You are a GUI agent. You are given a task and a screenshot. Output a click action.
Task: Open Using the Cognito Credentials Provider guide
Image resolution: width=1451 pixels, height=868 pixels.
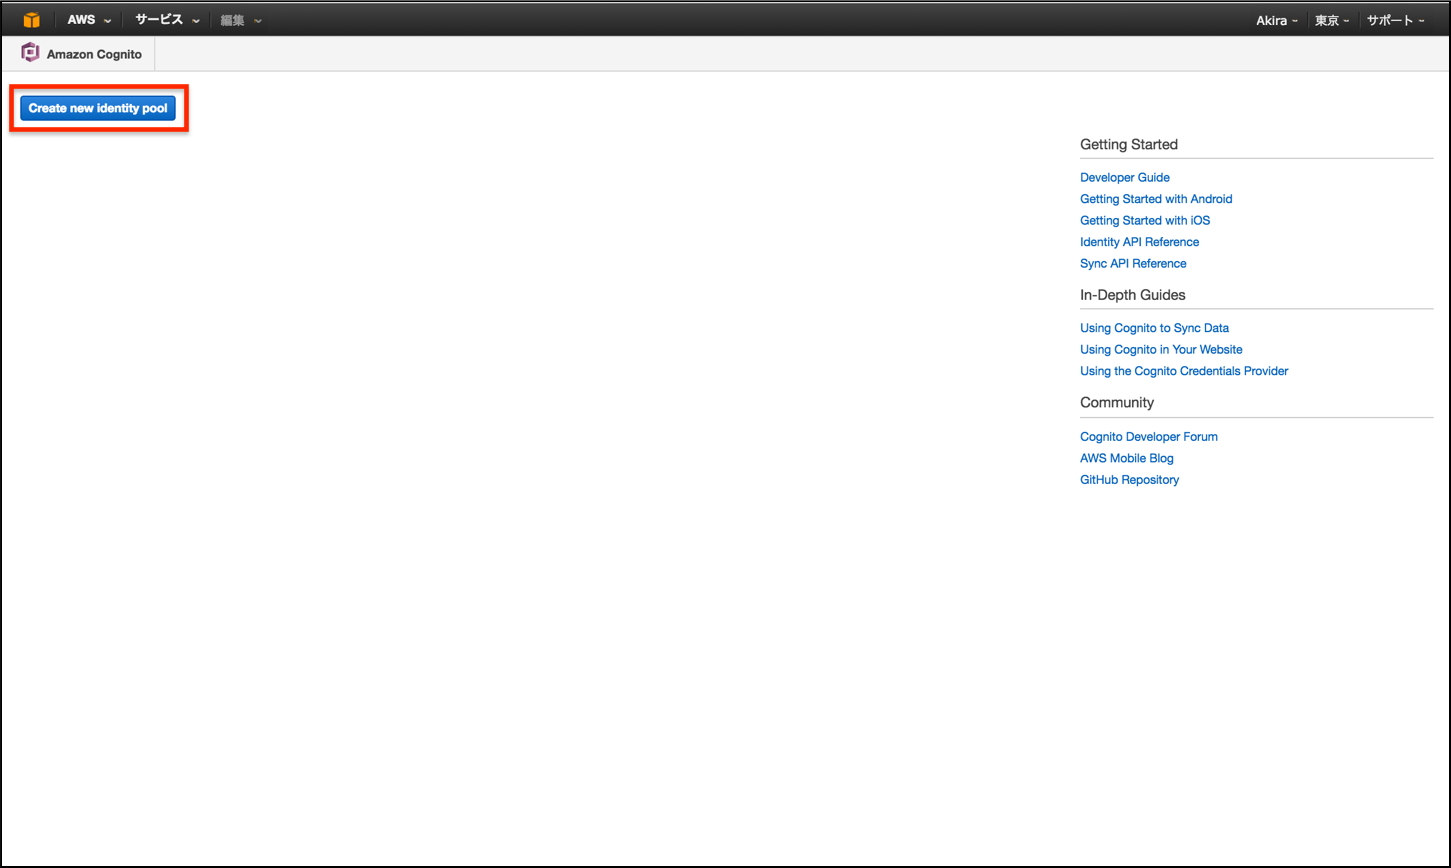coord(1184,371)
